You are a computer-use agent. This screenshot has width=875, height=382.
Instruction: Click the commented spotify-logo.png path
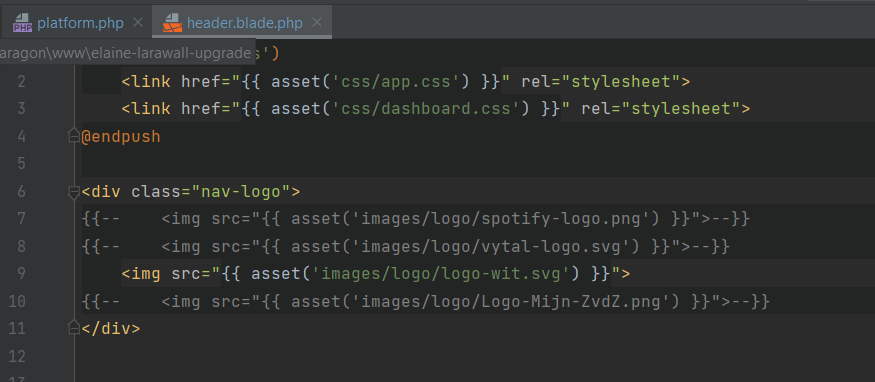coord(506,219)
